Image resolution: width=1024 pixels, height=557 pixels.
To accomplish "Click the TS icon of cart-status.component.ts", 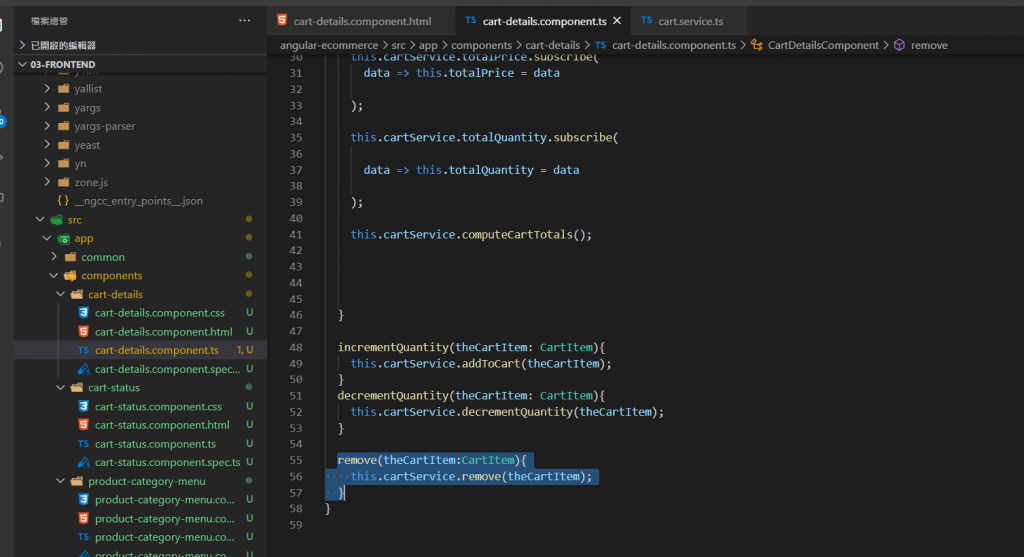I will point(83,443).
